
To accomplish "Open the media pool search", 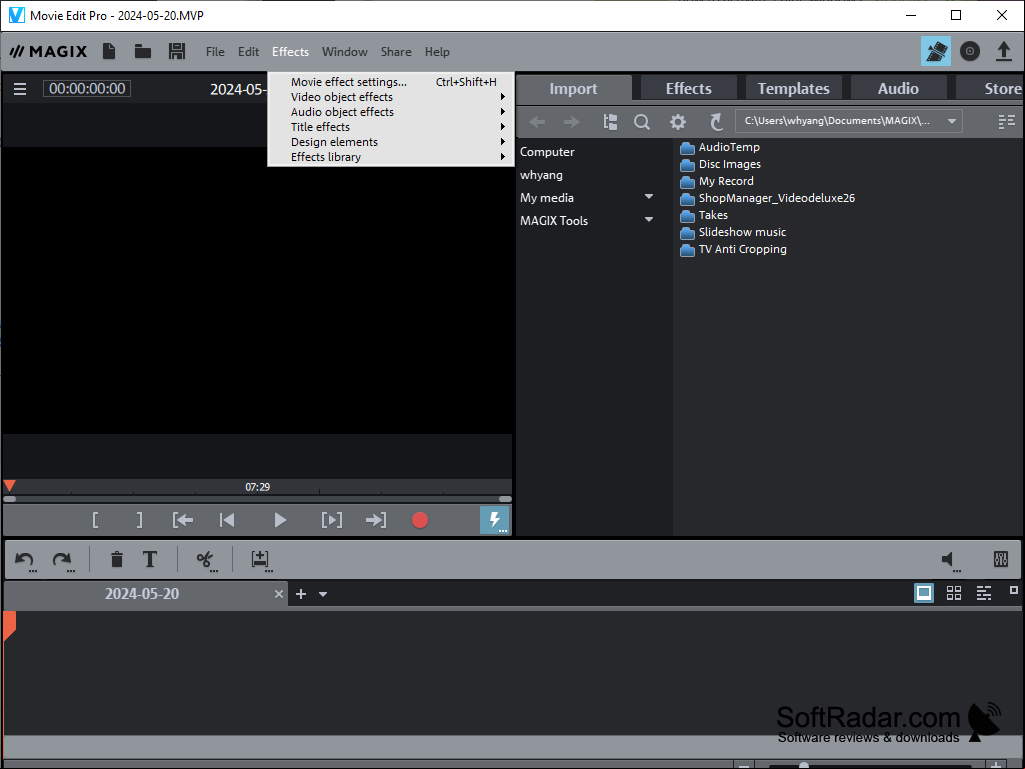I will pyautogui.click(x=642, y=122).
